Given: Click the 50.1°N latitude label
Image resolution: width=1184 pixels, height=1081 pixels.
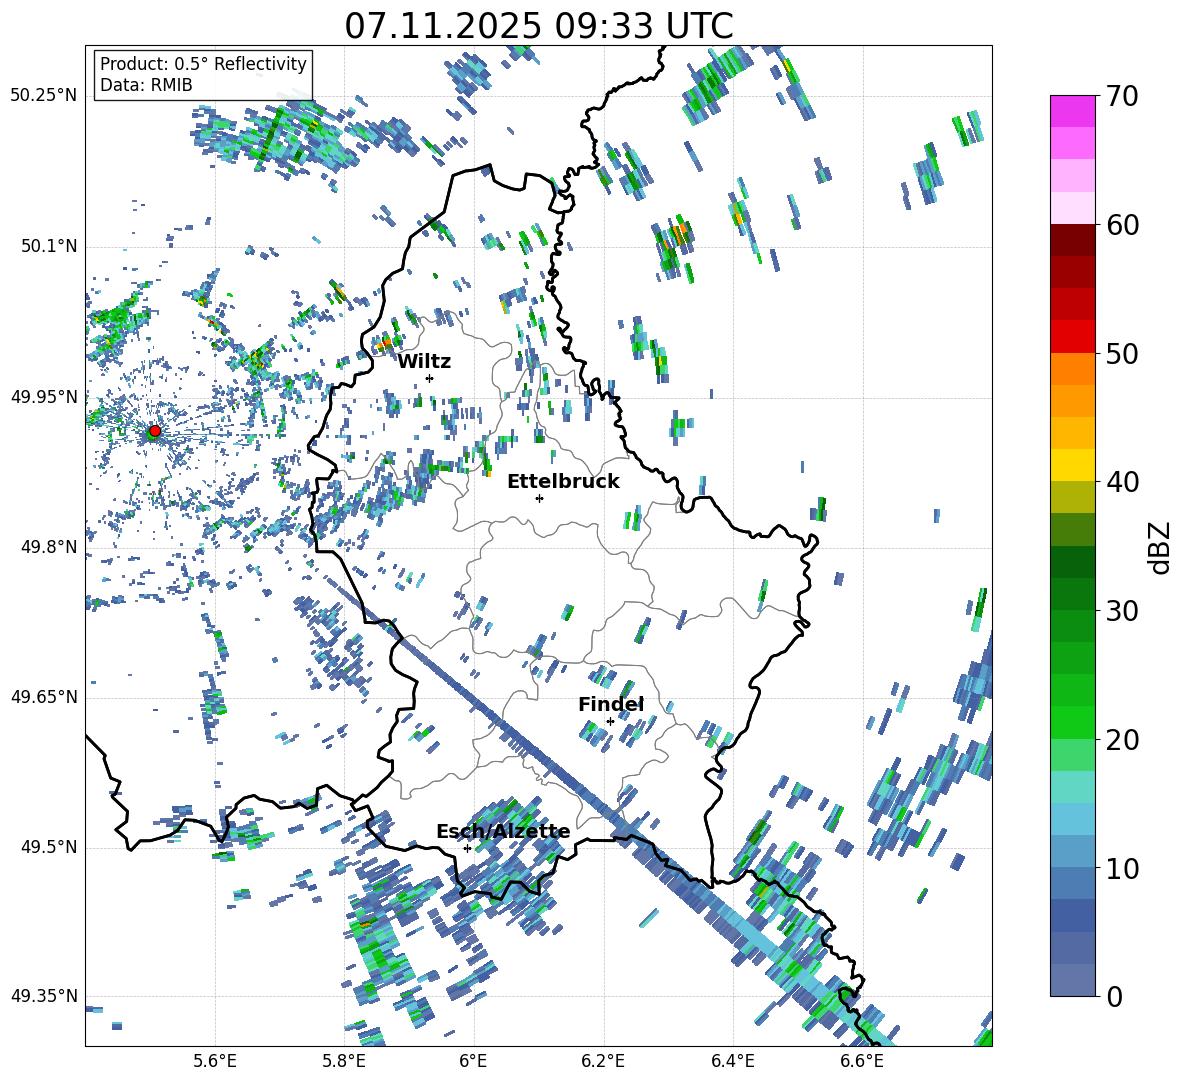Looking at the screenshot, I should 48,246.
